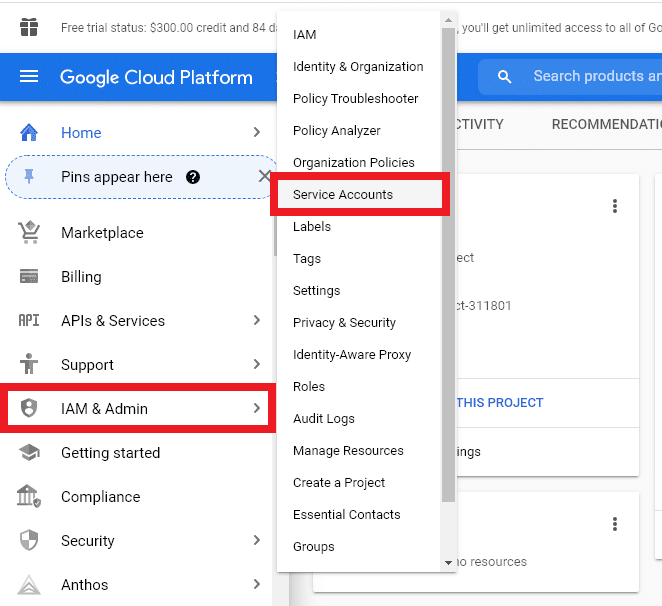This screenshot has height=606, width=662.
Task: Go to Home in the sidebar
Action: click(x=81, y=133)
